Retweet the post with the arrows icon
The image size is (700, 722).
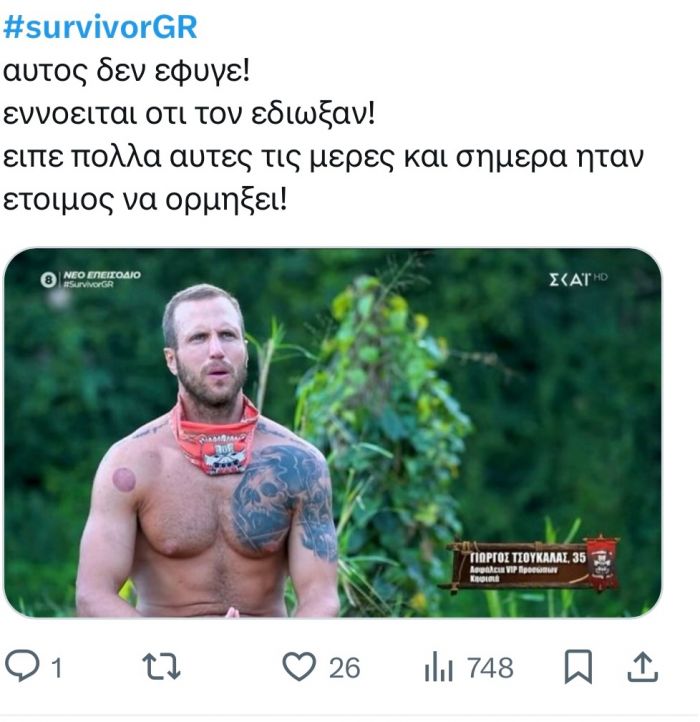click(x=161, y=666)
